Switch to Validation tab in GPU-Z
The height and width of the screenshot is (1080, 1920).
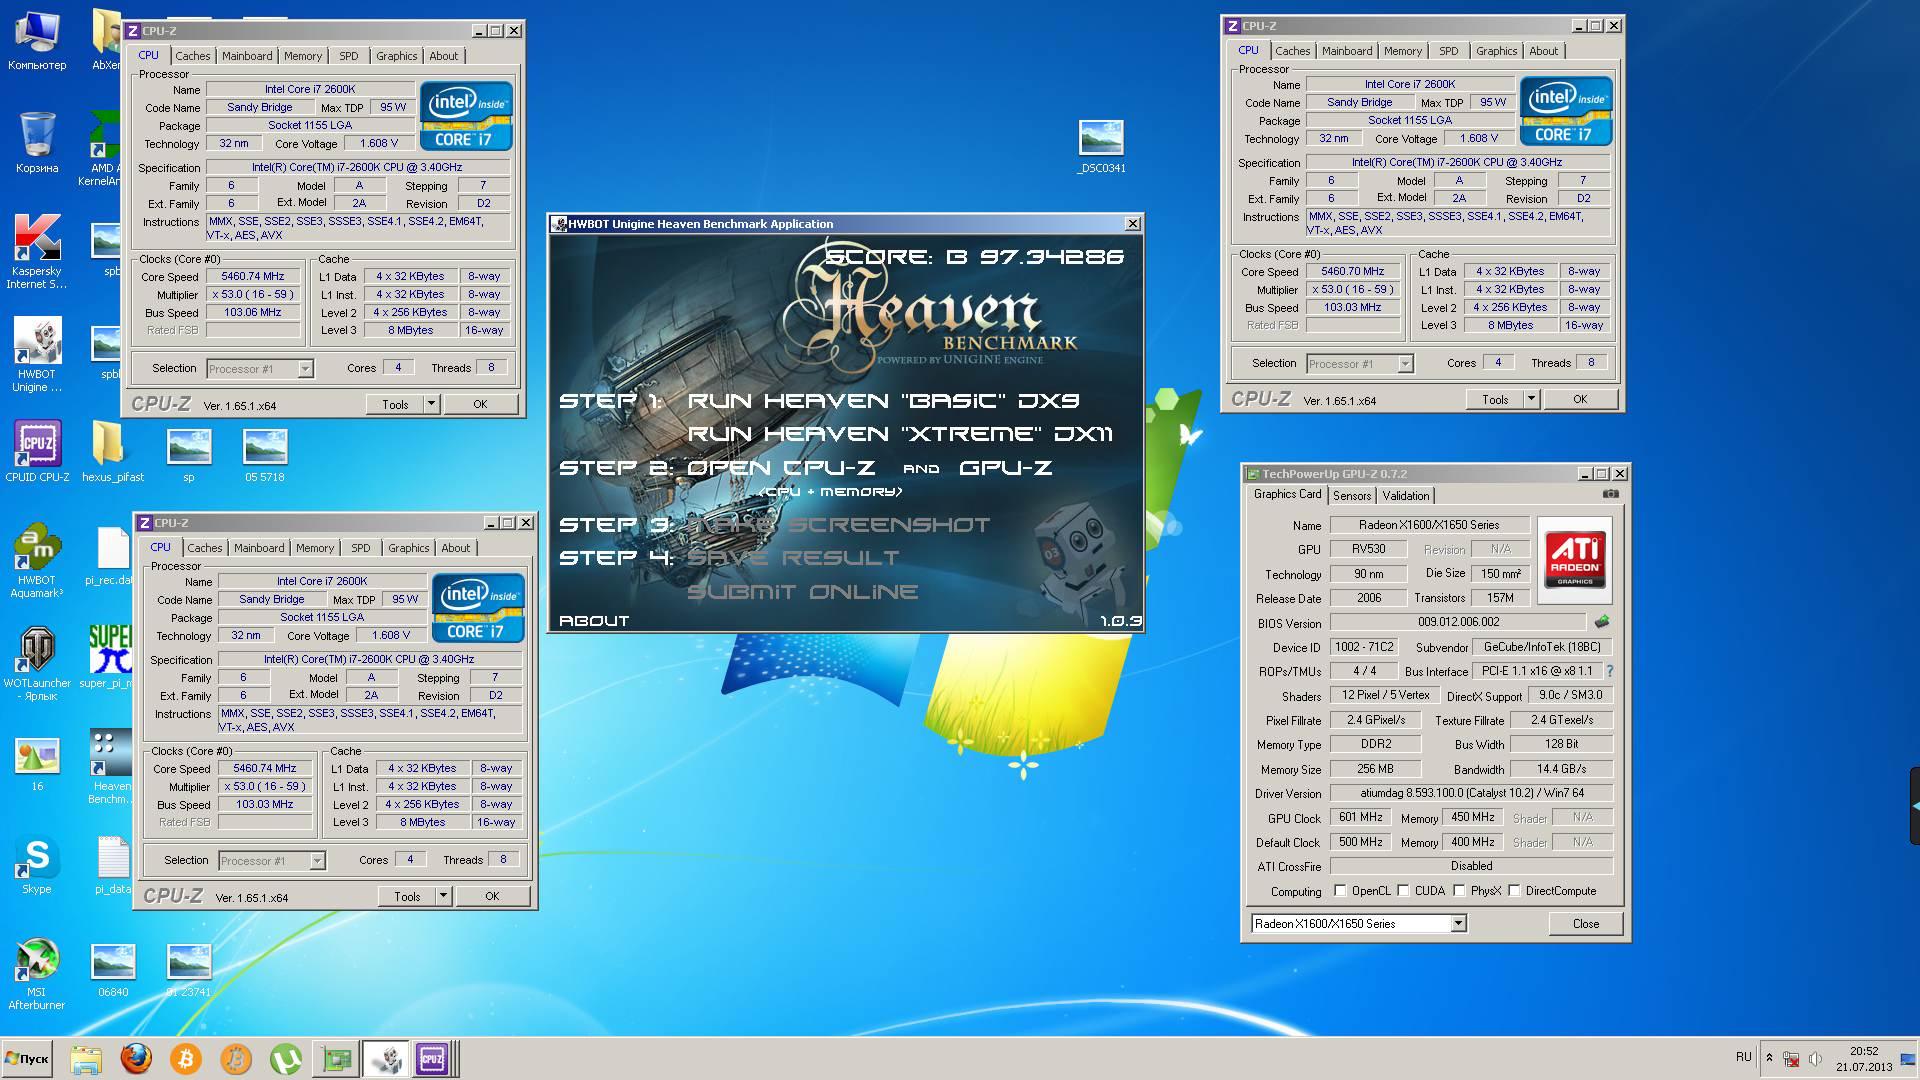(x=1406, y=496)
